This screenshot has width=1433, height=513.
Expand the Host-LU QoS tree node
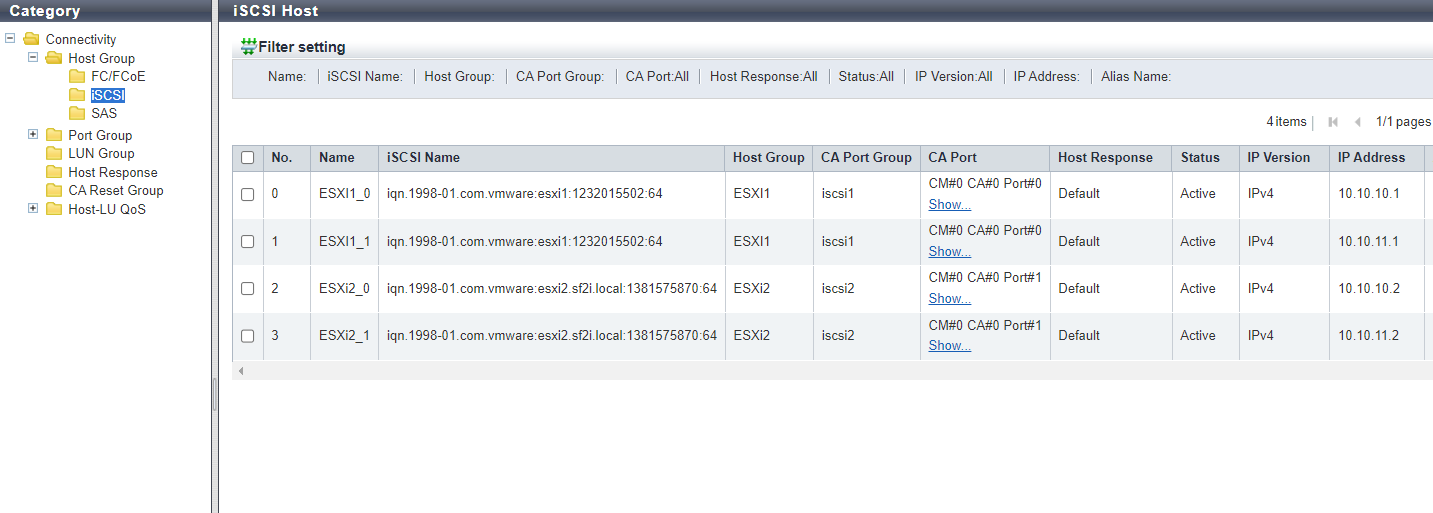(x=33, y=209)
